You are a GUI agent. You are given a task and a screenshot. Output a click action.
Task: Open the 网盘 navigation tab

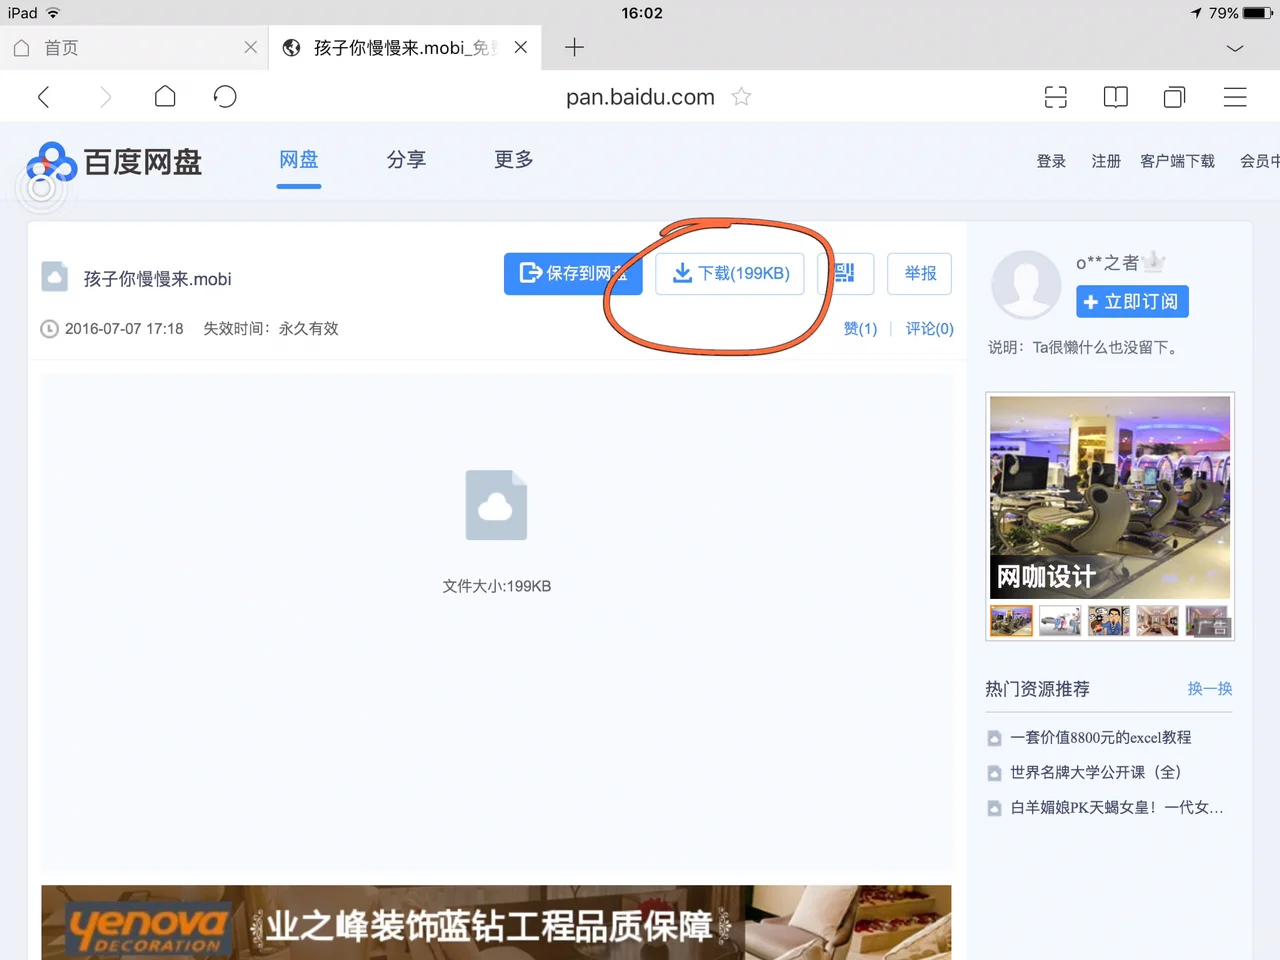point(299,160)
